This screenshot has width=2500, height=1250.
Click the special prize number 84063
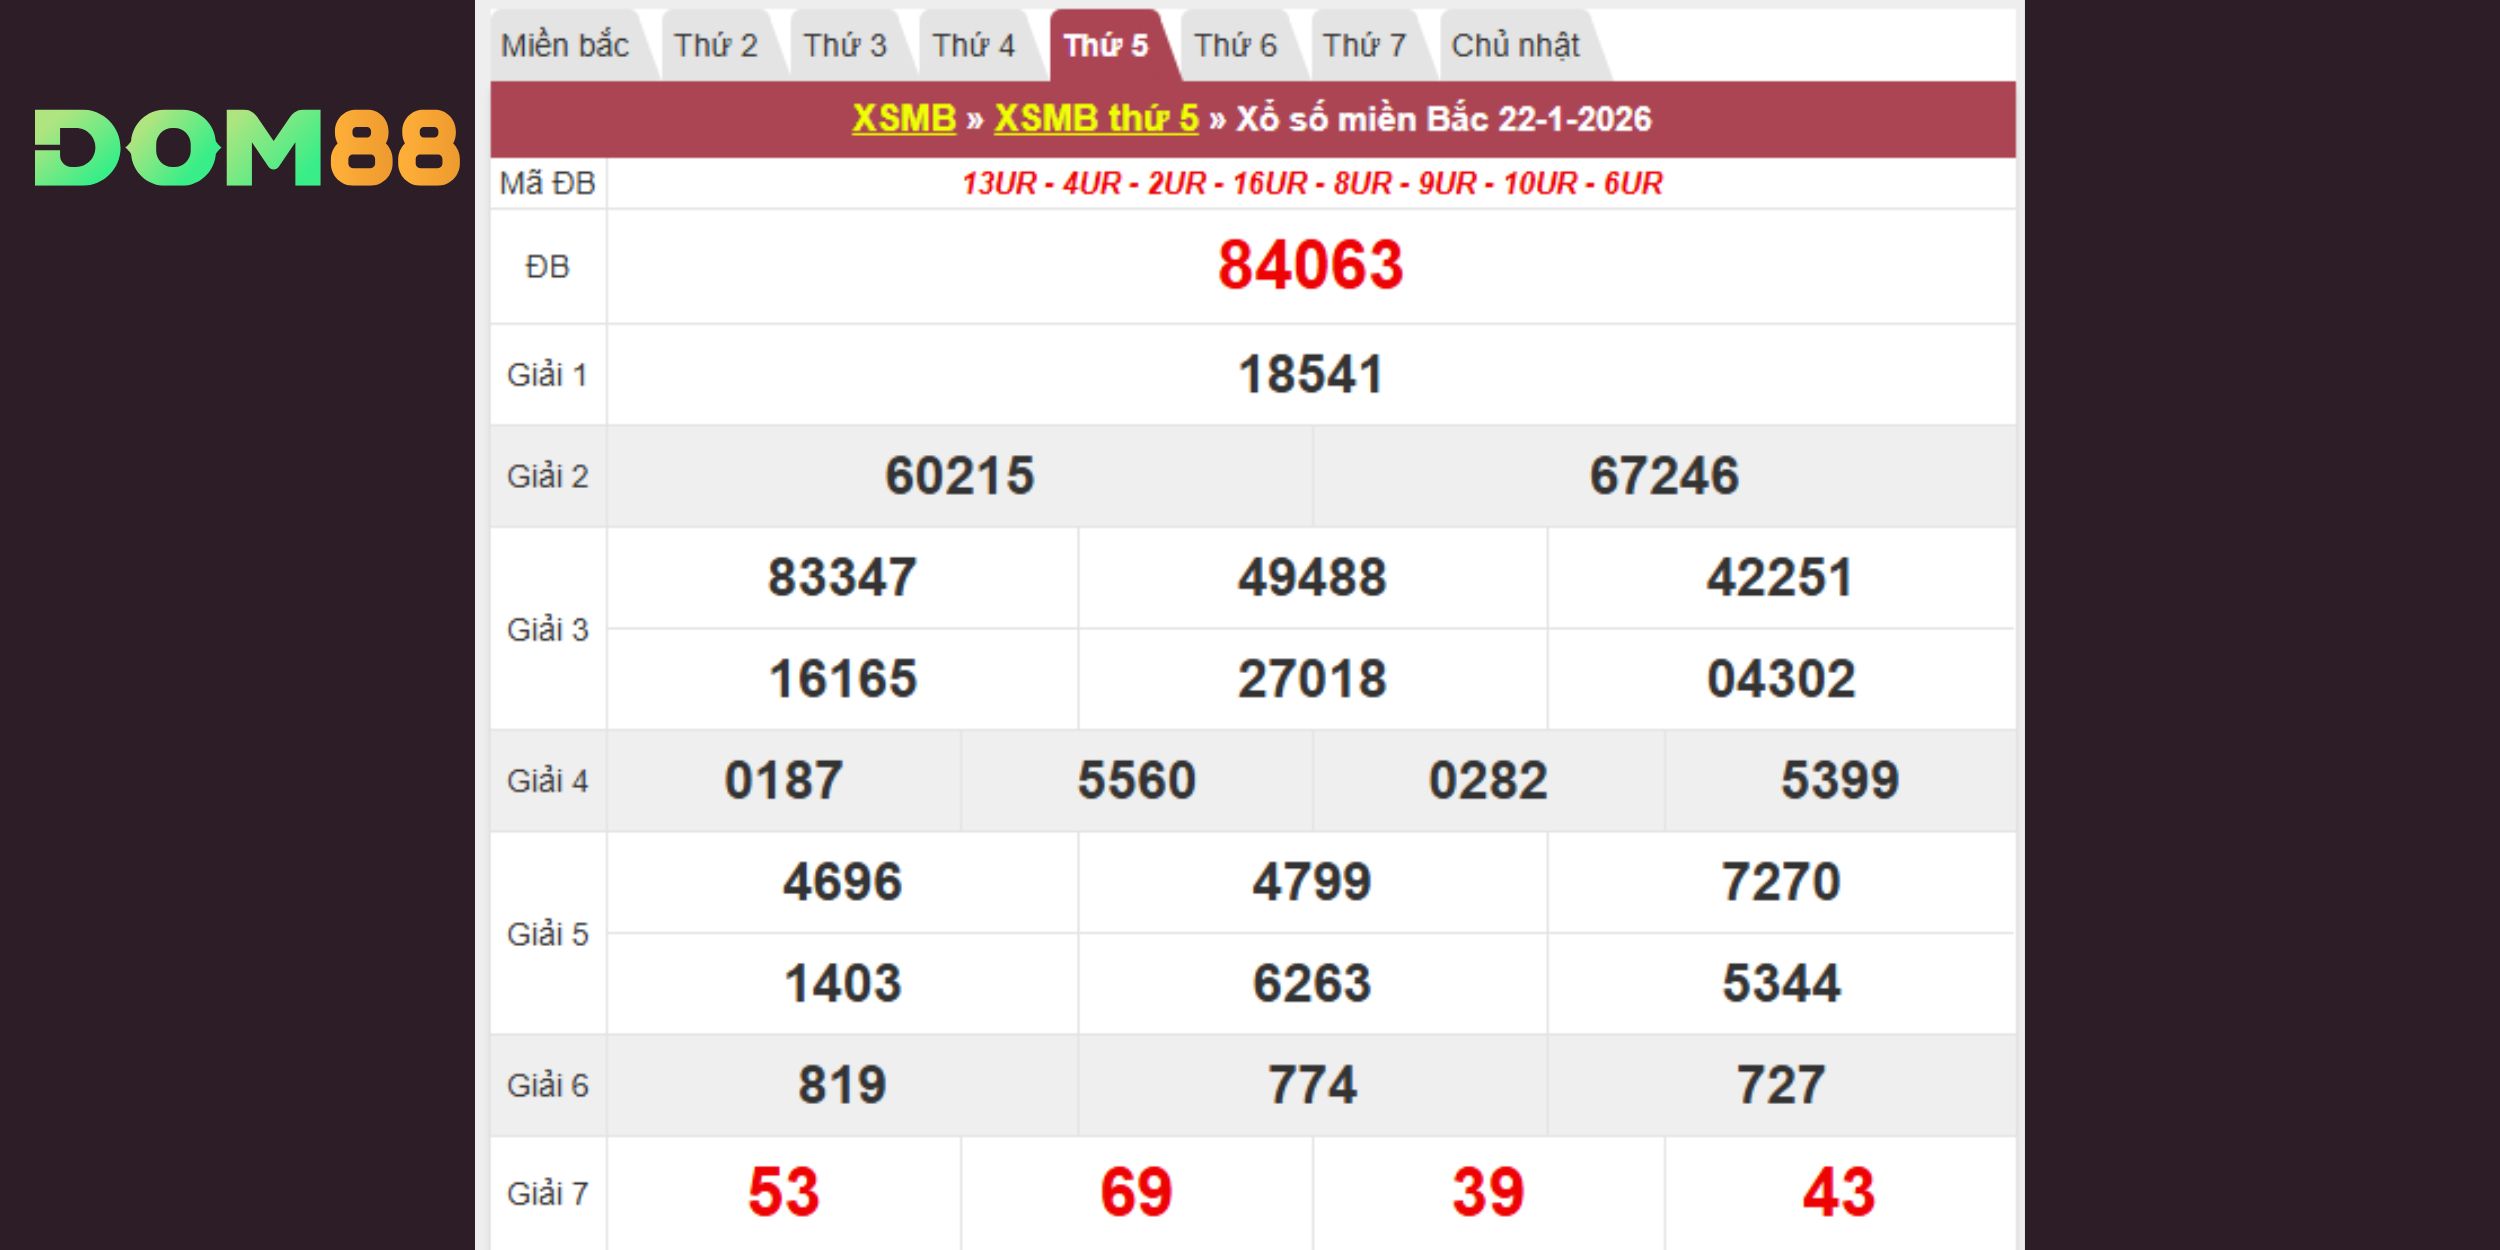point(1310,266)
